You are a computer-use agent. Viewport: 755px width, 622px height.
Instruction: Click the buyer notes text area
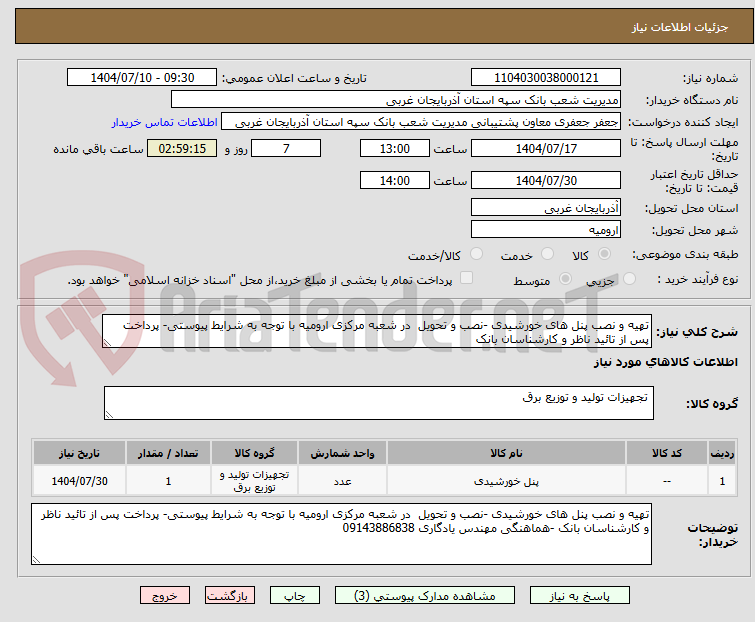[341, 534]
